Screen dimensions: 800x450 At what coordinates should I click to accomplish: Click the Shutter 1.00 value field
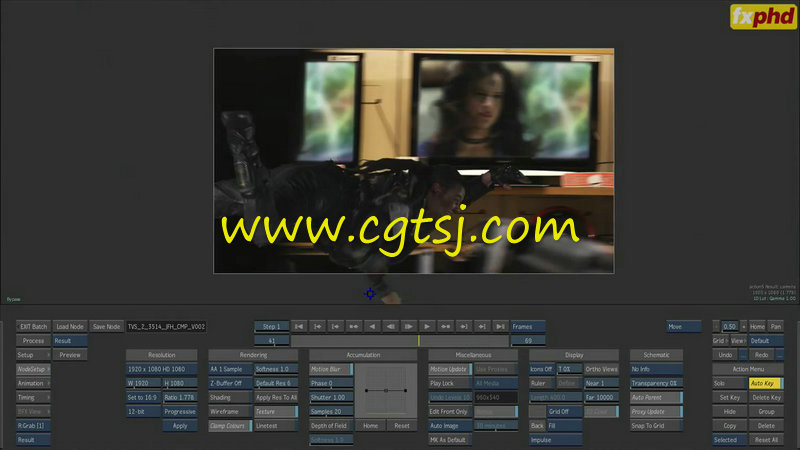coord(331,397)
